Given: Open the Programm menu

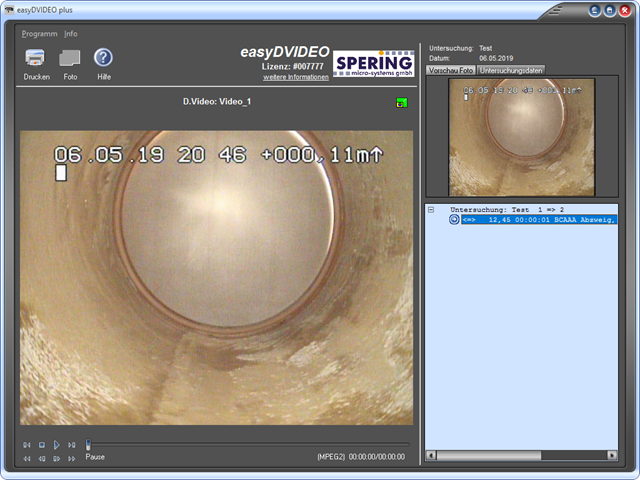Looking at the screenshot, I should 40,34.
